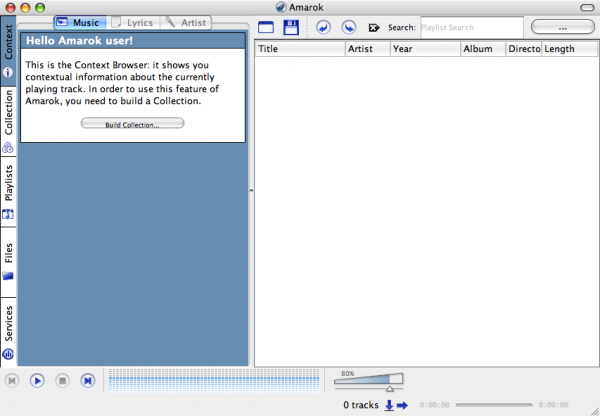The width and height of the screenshot is (600, 416).
Task: Click the track position seek bar
Action: click(x=494, y=405)
